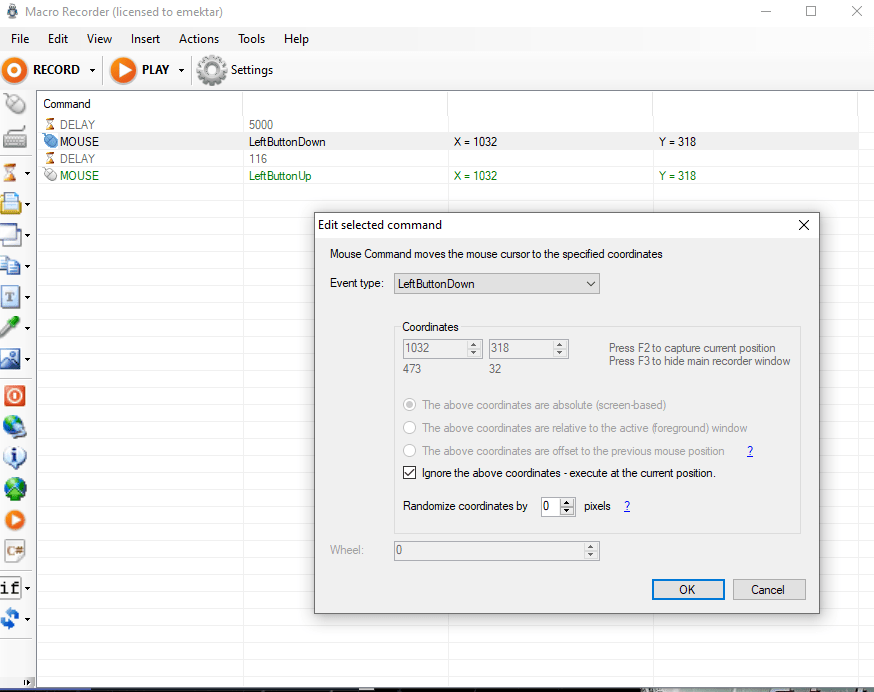Click the 'if' condition icon in sidebar
The image size is (874, 692).
pos(10,588)
